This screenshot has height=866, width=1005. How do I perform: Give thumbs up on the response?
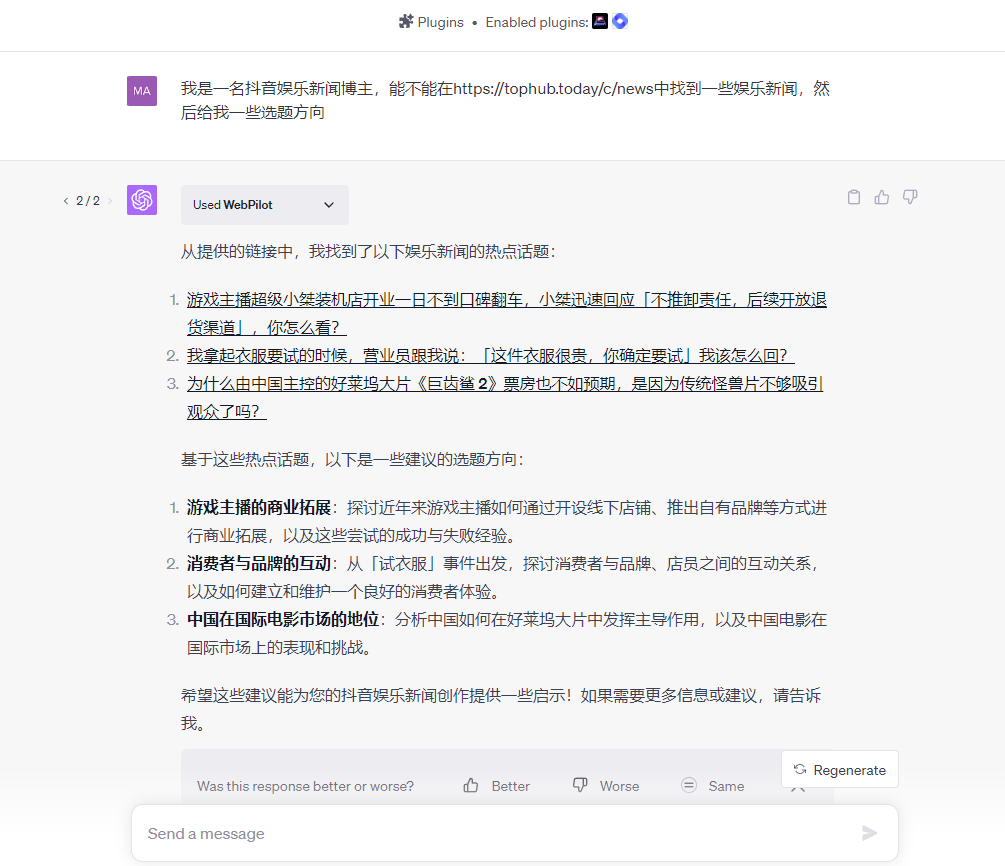(882, 197)
